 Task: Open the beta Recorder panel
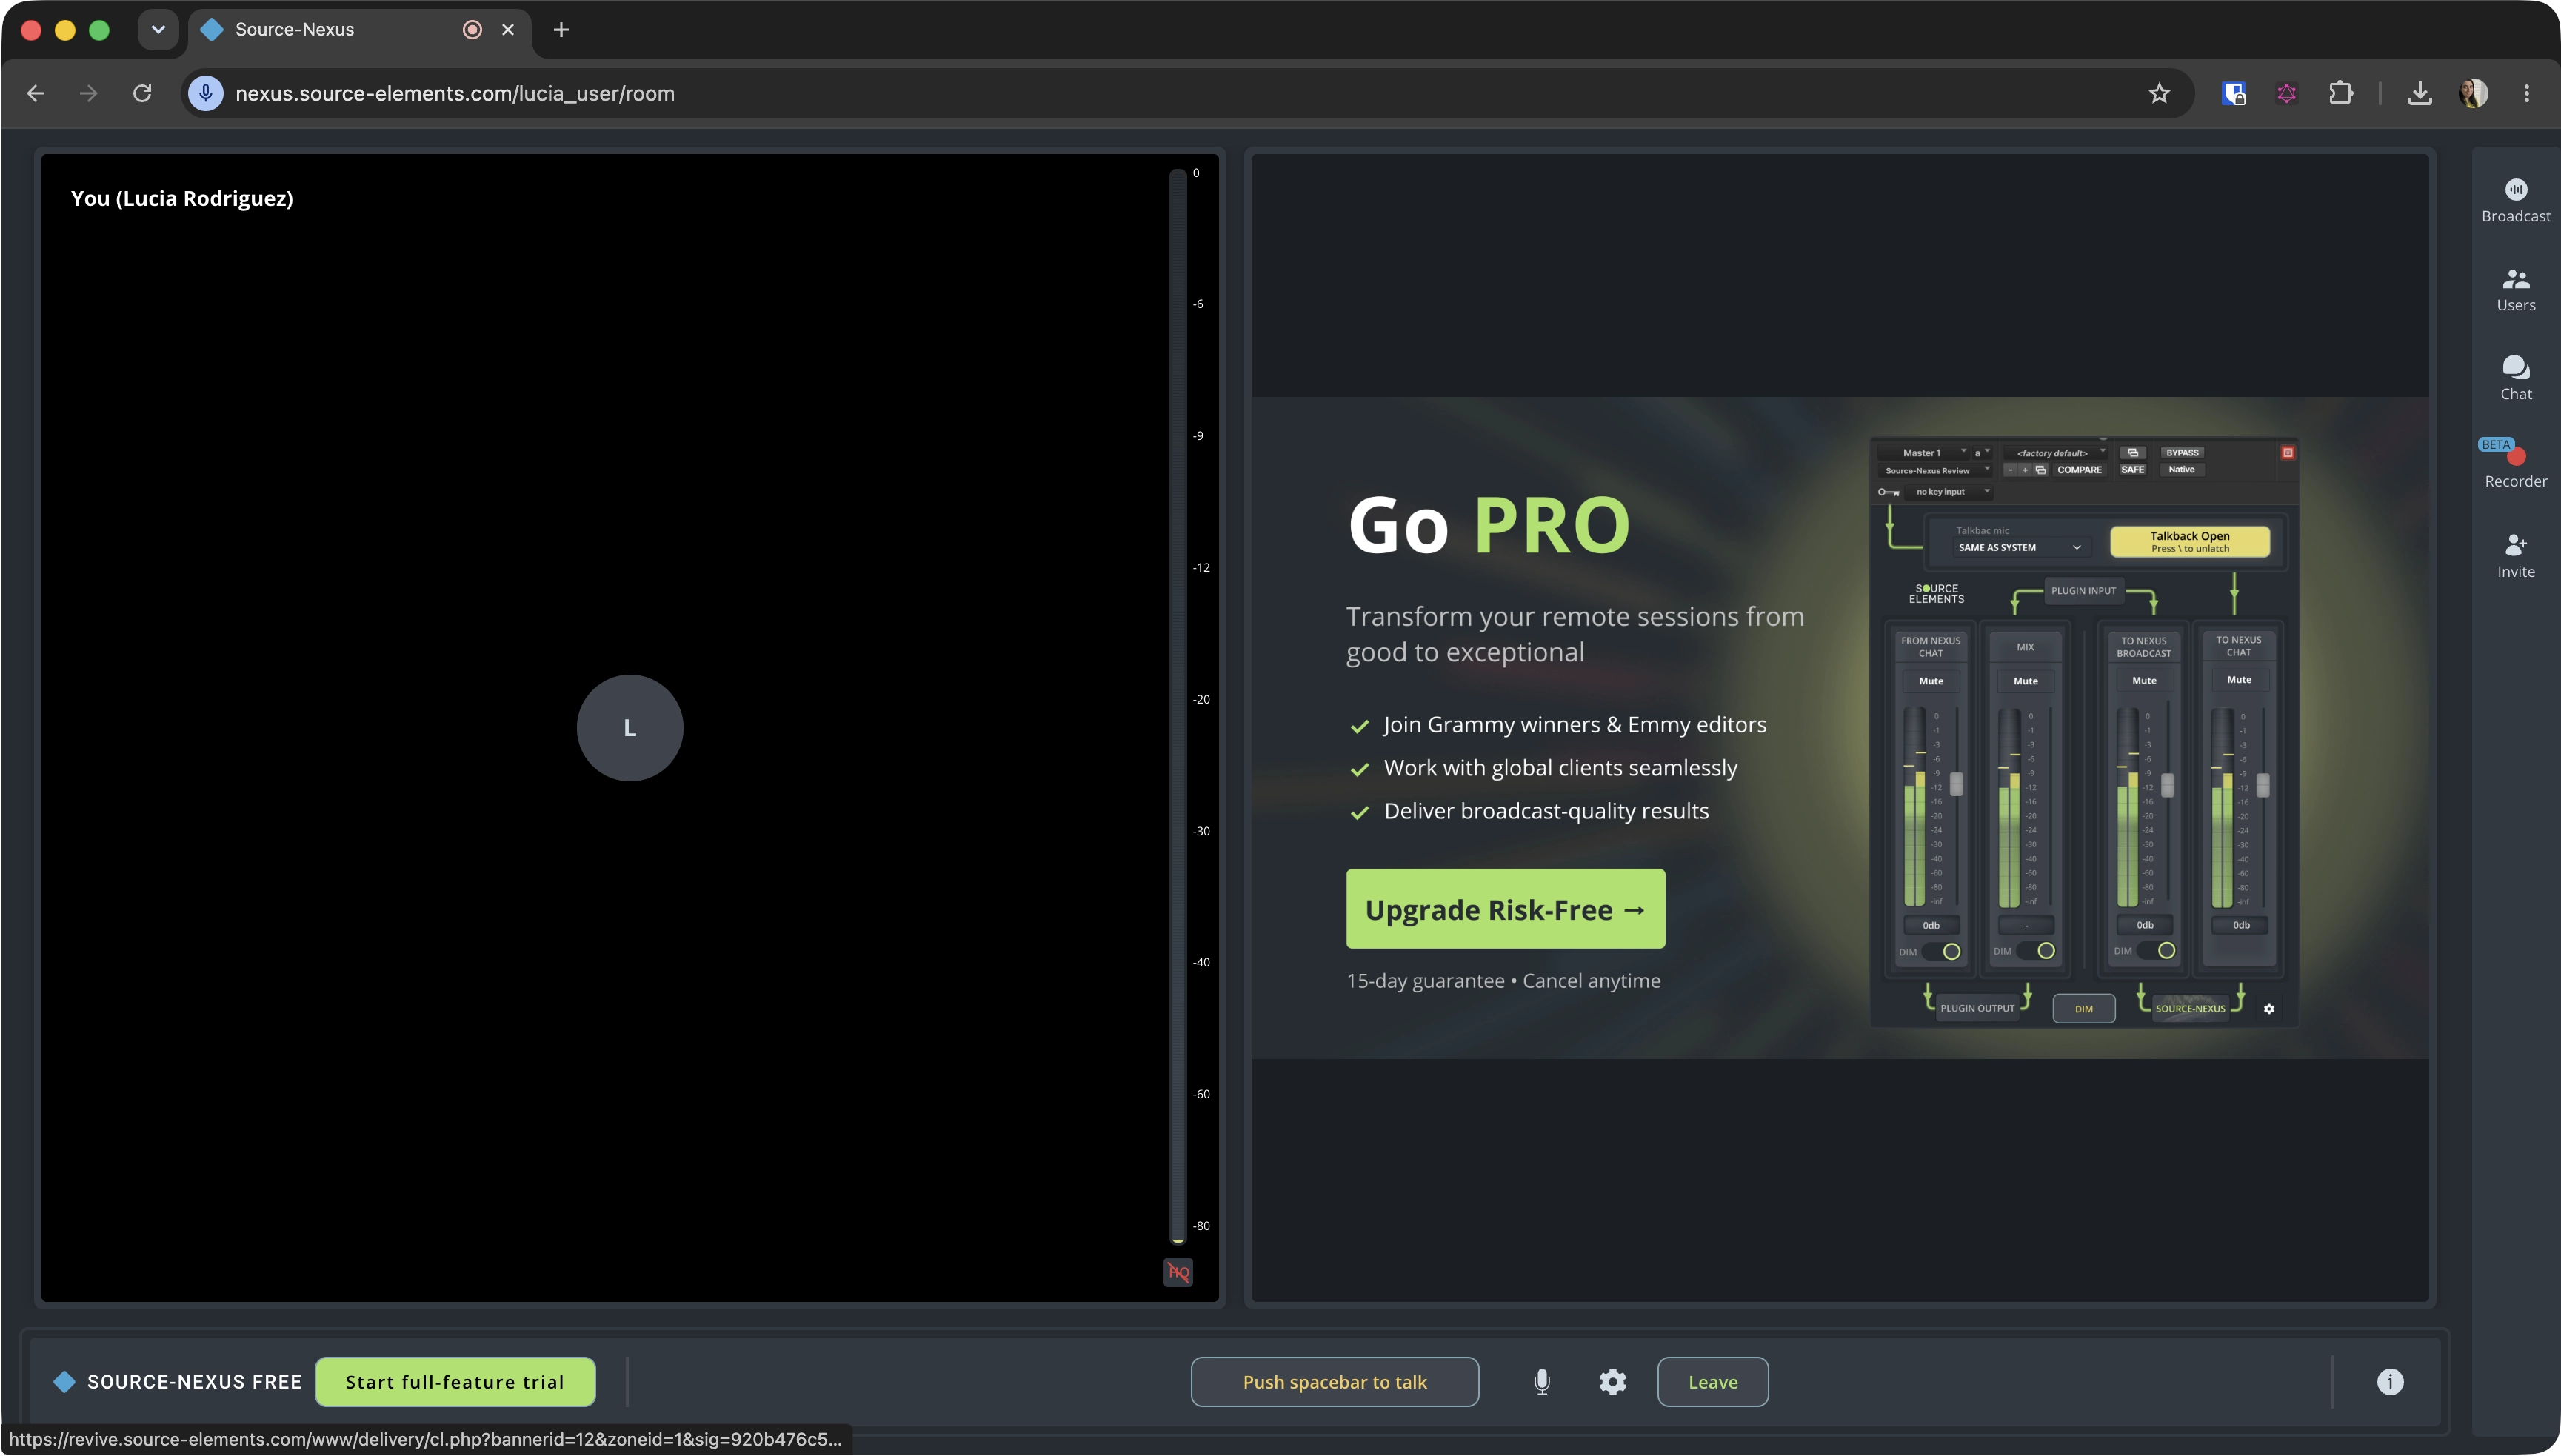point(2515,464)
